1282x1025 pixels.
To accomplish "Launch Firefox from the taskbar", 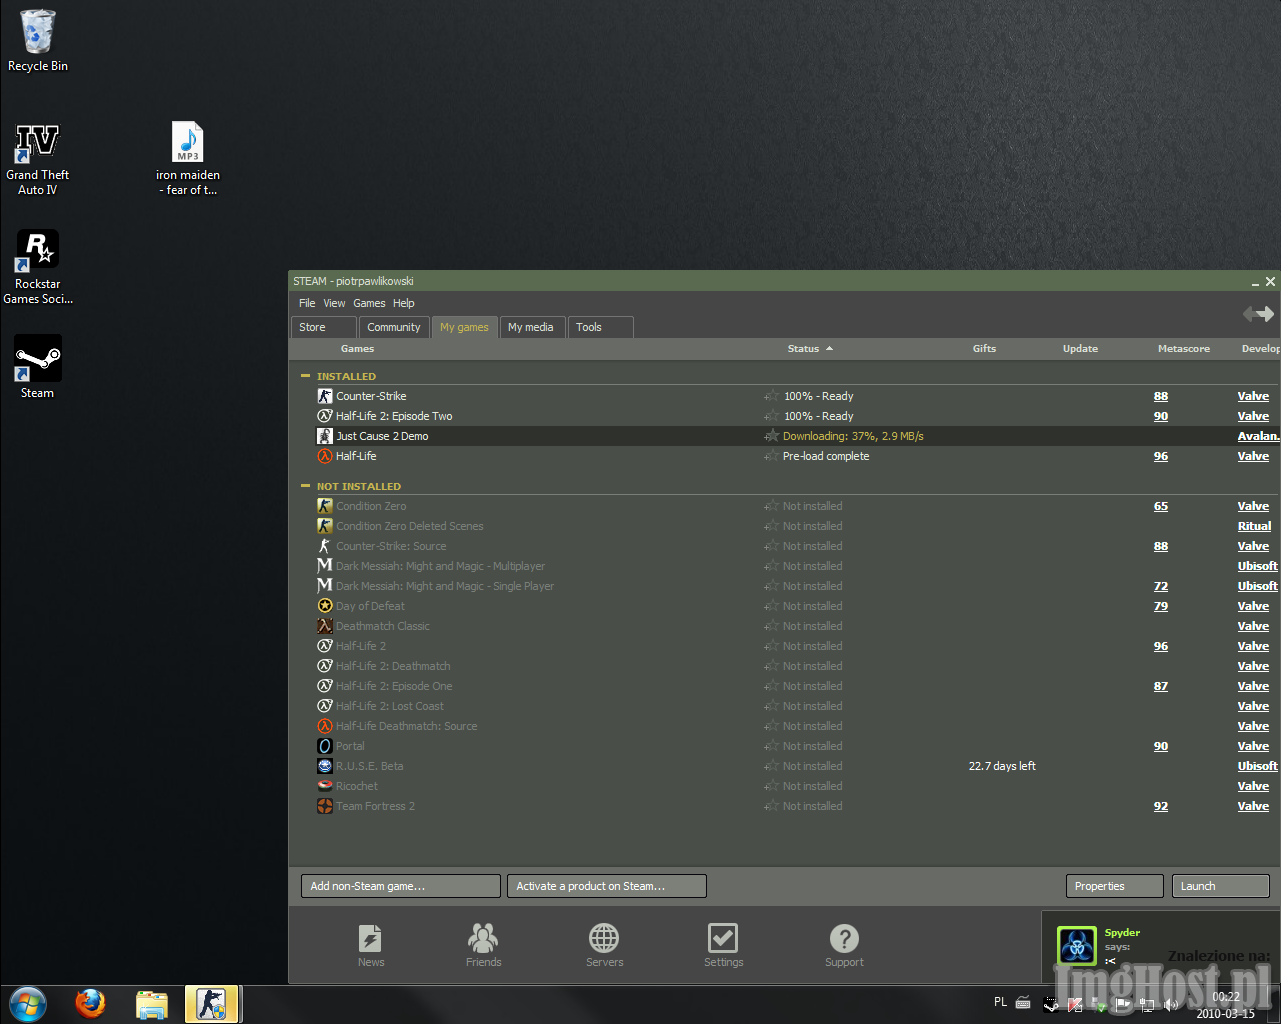I will (90, 1004).
